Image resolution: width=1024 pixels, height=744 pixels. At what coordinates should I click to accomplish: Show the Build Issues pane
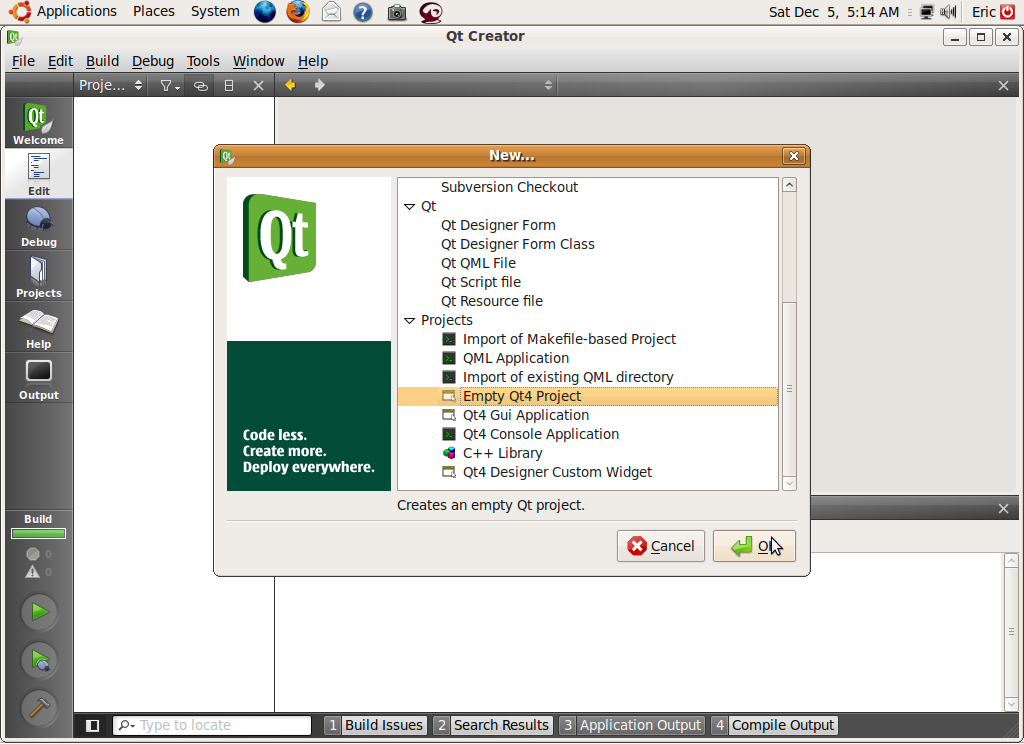click(376, 725)
